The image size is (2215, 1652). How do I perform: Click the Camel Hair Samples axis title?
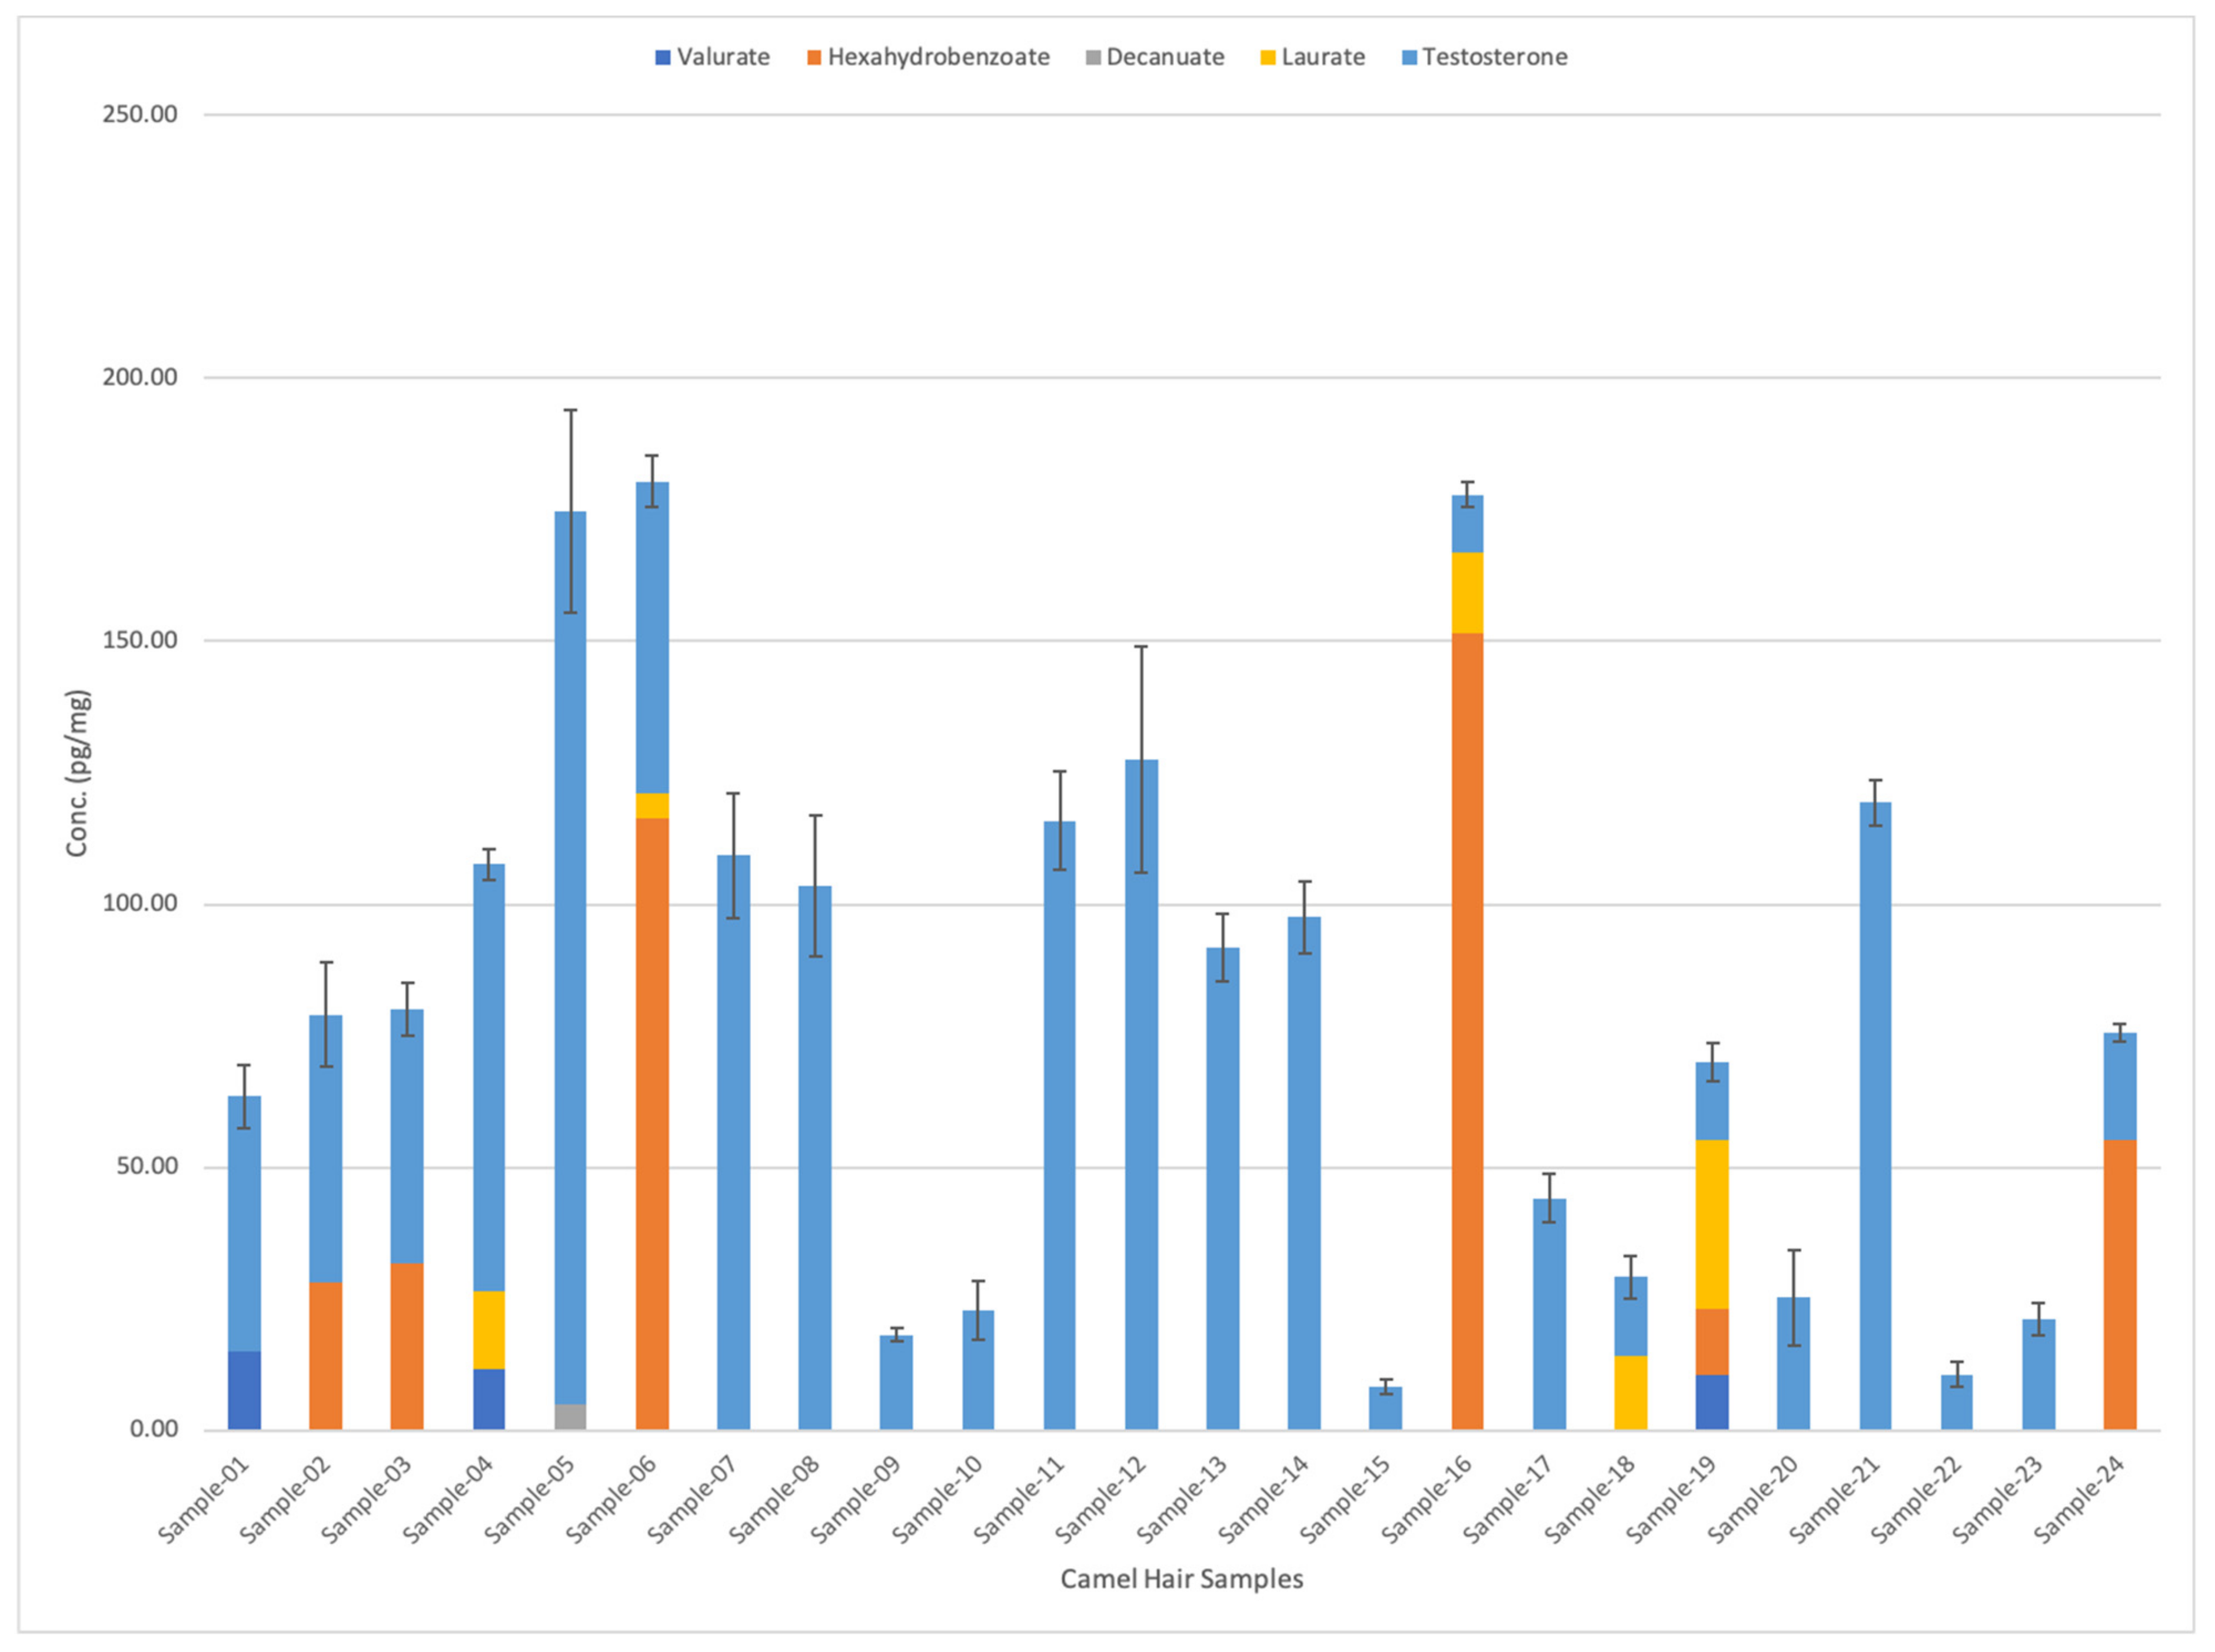coord(1181,1578)
